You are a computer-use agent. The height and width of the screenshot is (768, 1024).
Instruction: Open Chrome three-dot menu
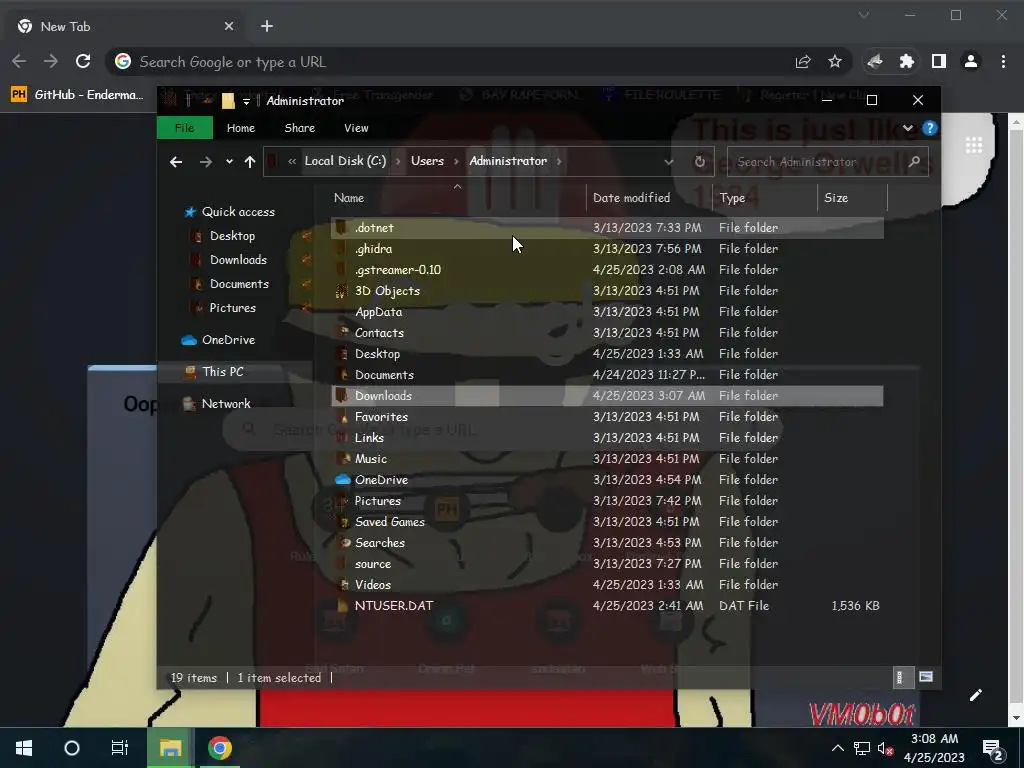pyautogui.click(x=1003, y=61)
